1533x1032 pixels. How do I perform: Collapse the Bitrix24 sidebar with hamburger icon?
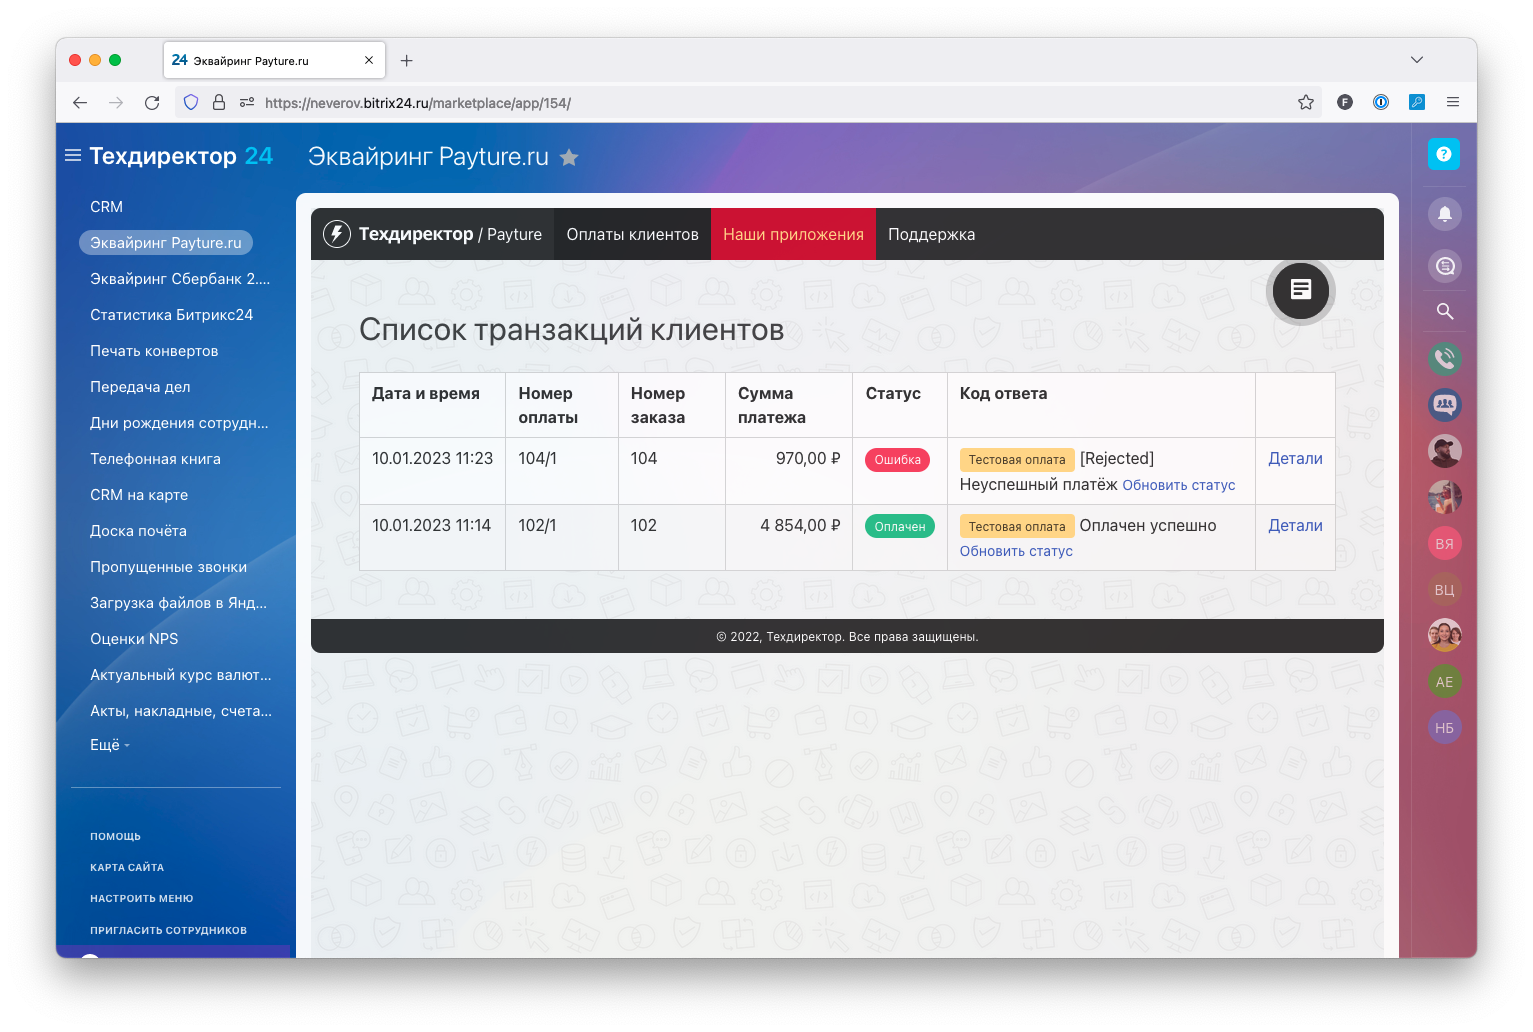pos(73,155)
